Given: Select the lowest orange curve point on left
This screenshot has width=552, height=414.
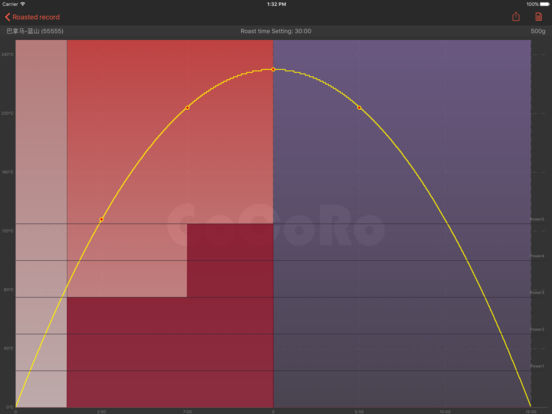Looking at the screenshot, I should point(101,219).
